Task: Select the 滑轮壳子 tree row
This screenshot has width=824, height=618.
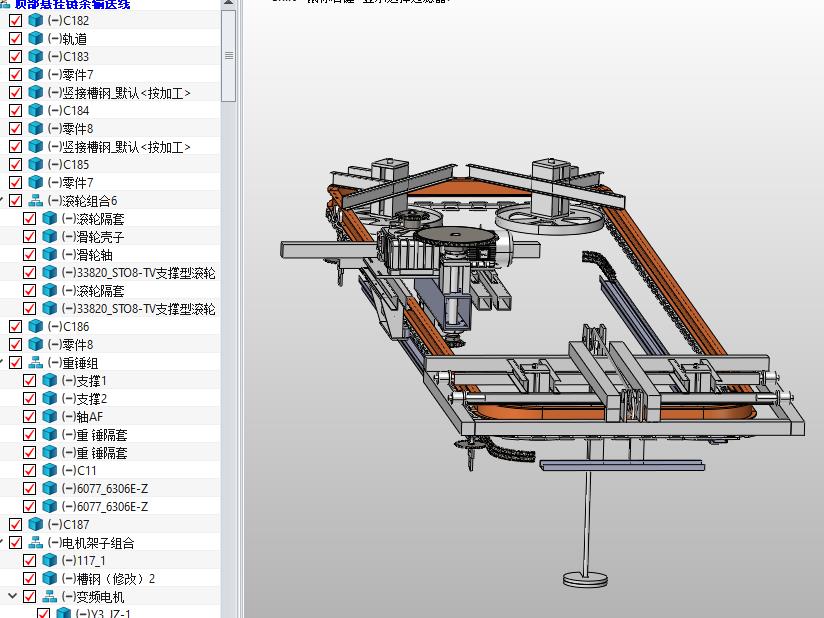Action: [x=110, y=236]
